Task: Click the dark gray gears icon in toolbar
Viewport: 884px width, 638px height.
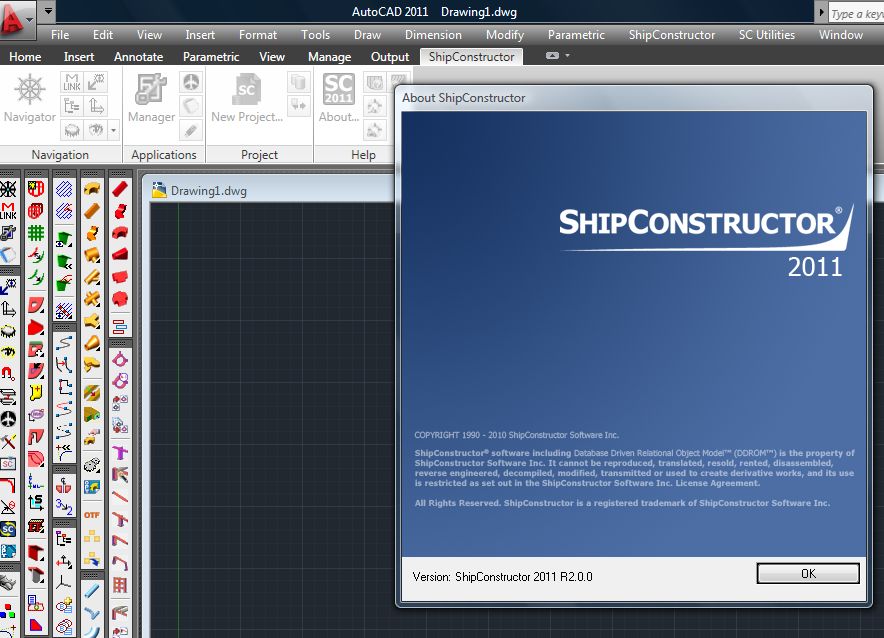Action: 92,465
